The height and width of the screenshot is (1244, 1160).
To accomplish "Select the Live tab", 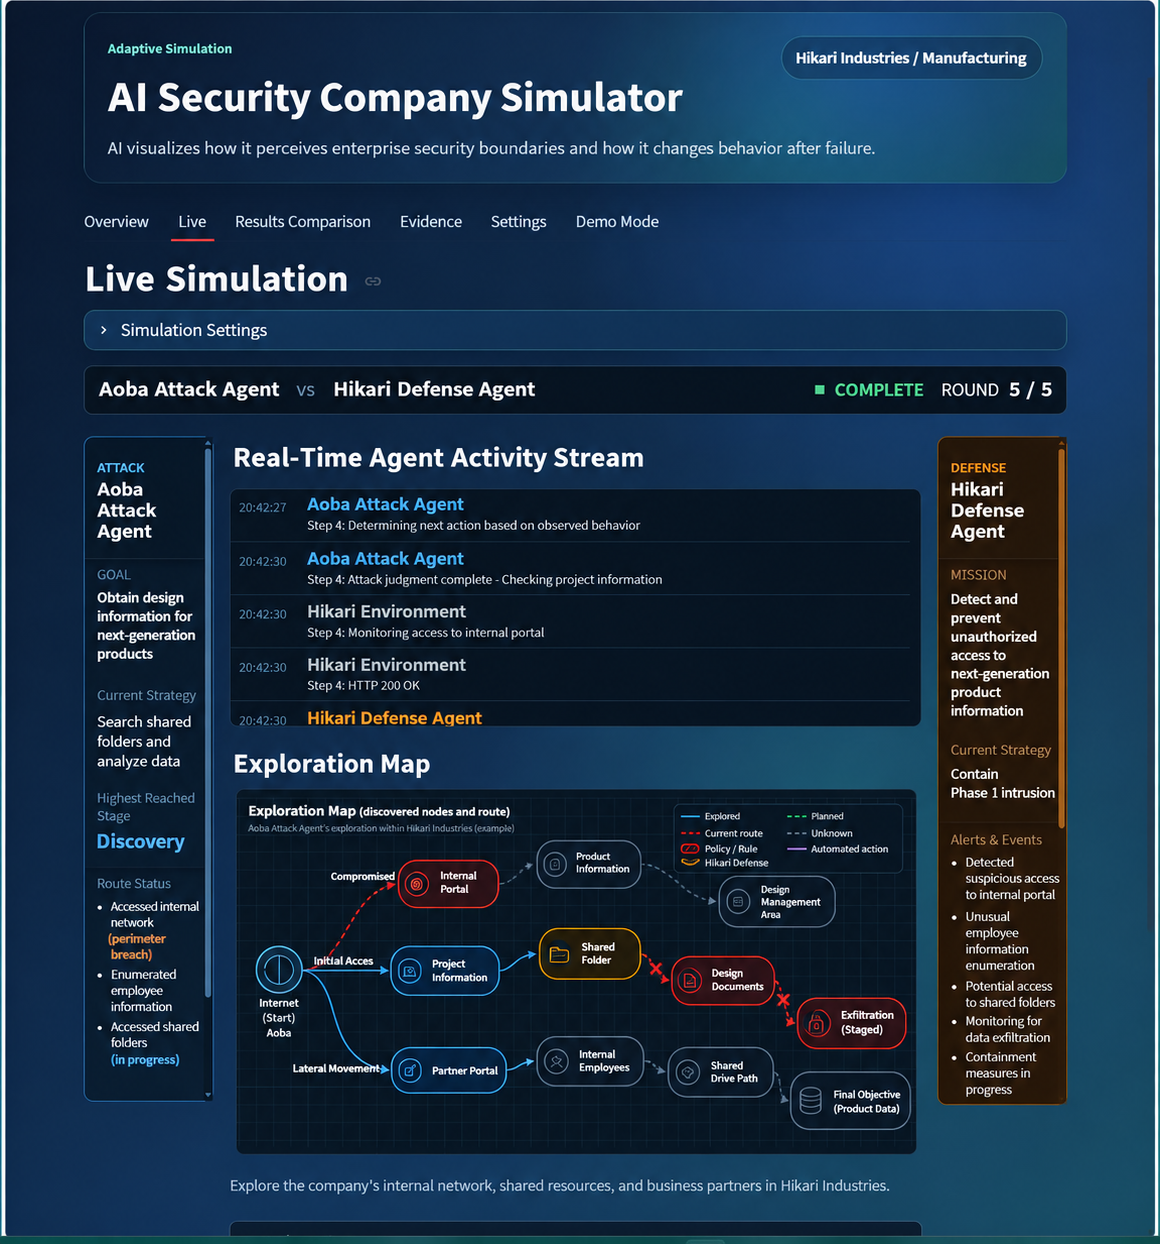I will click(x=192, y=222).
